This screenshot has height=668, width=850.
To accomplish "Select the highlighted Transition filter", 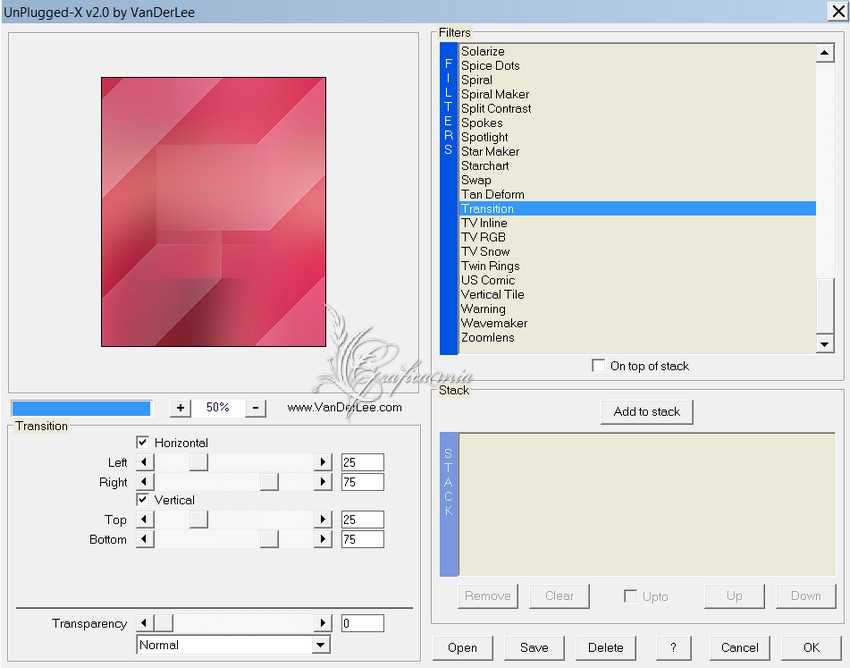I will (638, 209).
